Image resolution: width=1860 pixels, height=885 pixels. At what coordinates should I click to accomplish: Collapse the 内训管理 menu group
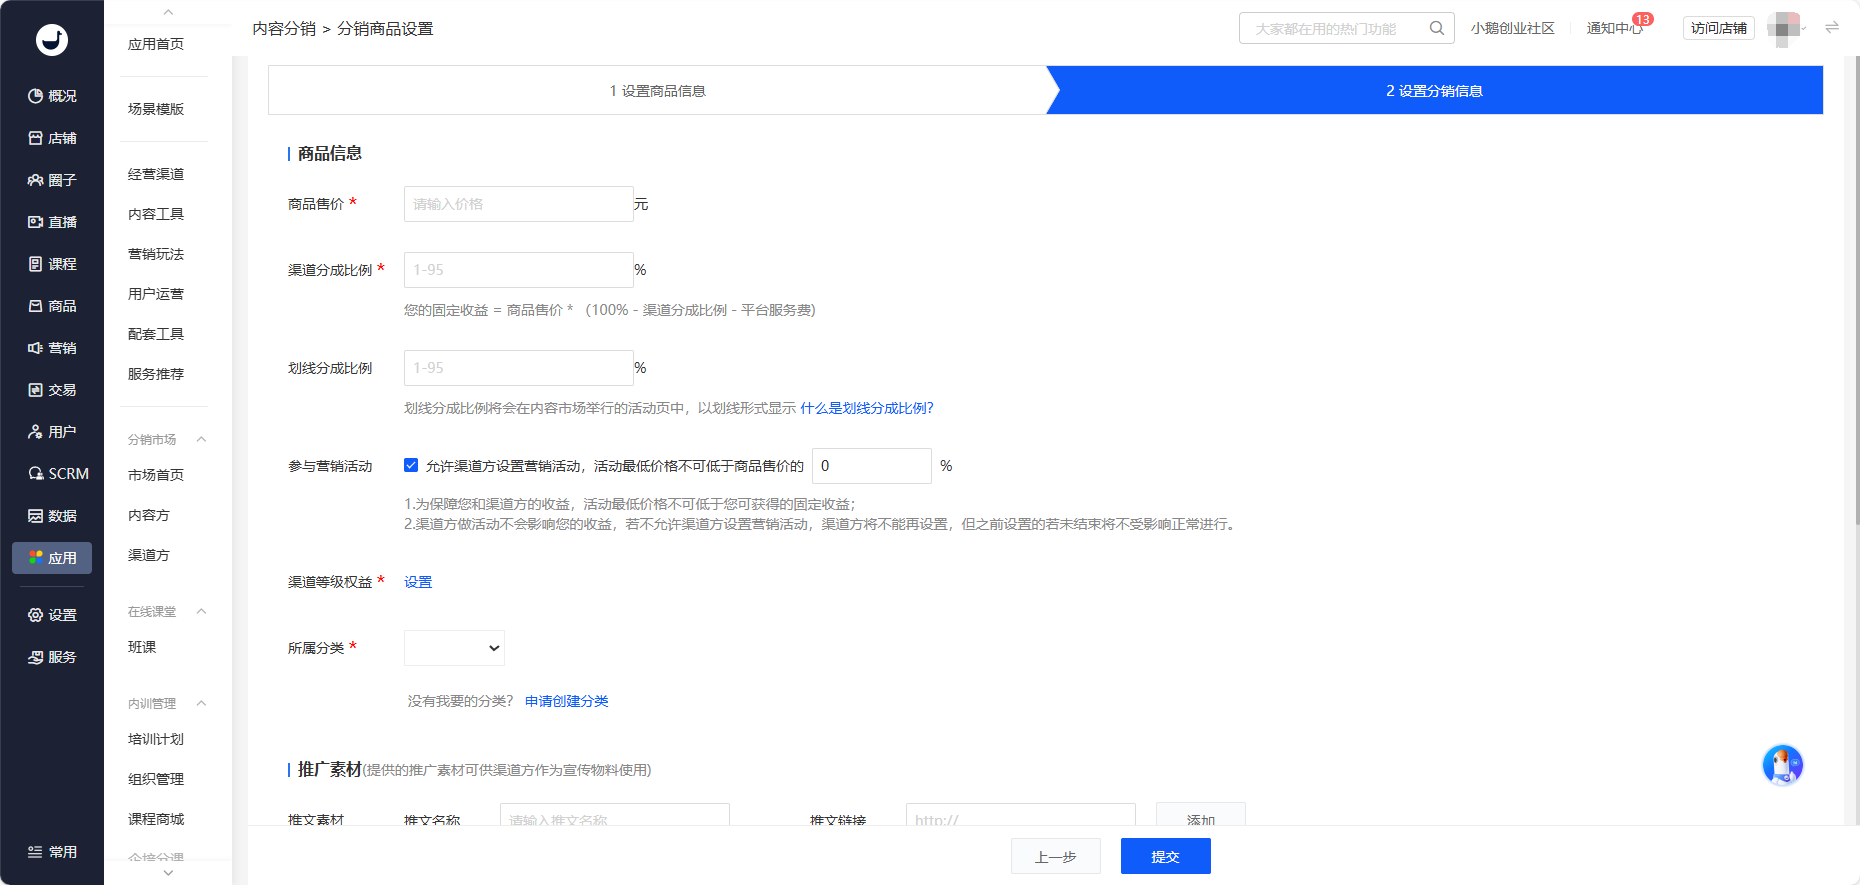tap(201, 703)
